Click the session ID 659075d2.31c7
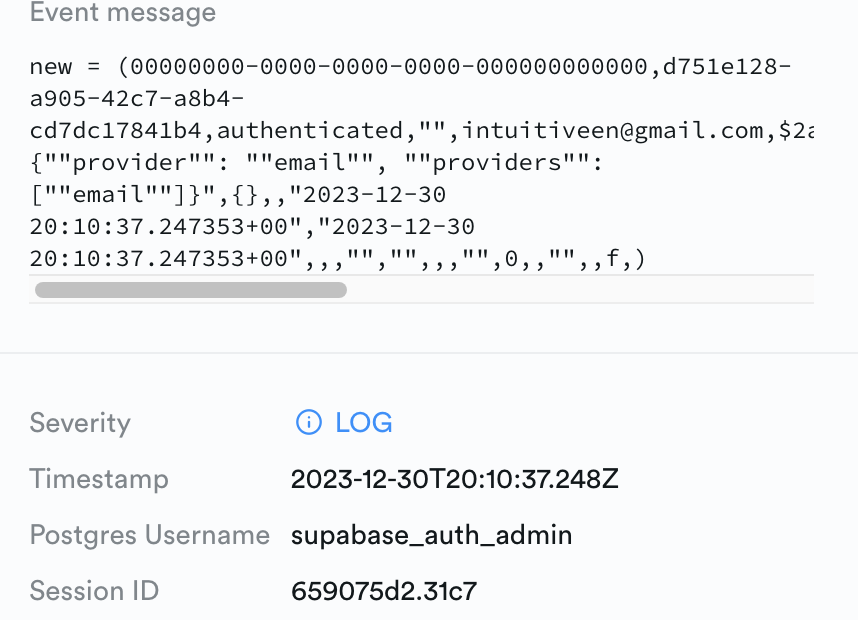The image size is (858, 620). [384, 591]
